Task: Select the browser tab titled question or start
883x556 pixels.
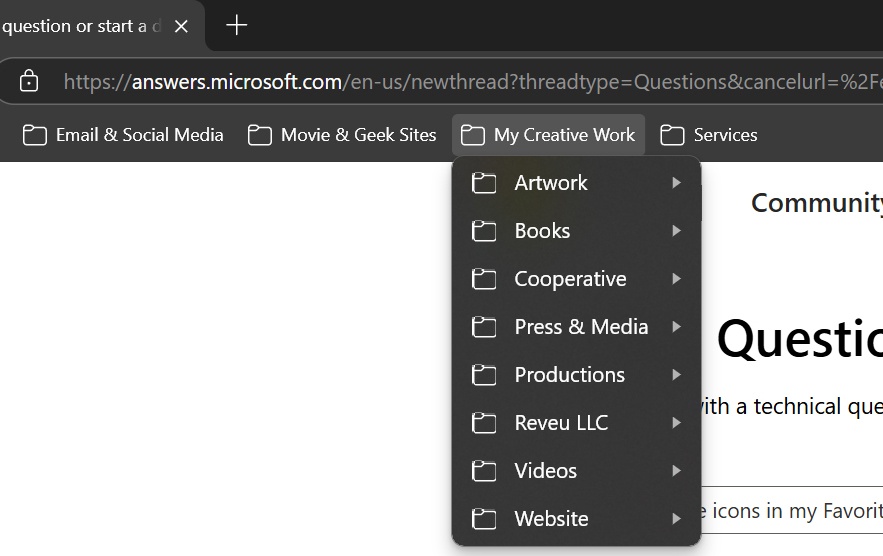Action: point(81,26)
